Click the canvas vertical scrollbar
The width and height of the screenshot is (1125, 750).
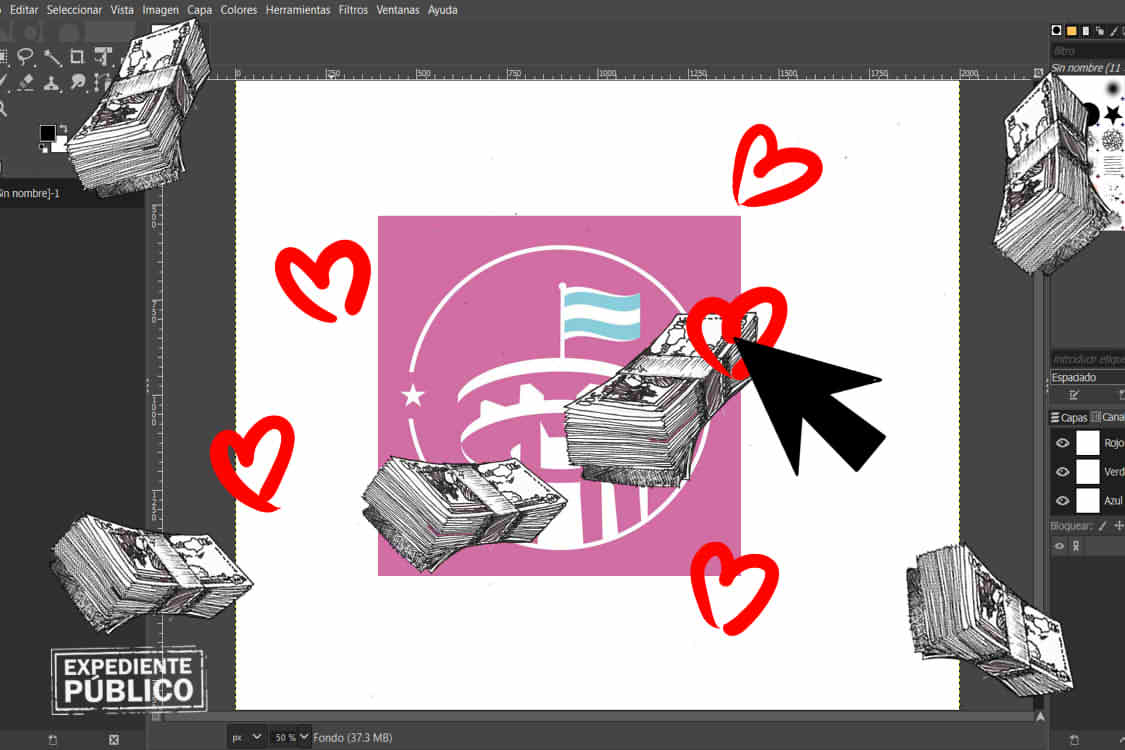(1040, 393)
